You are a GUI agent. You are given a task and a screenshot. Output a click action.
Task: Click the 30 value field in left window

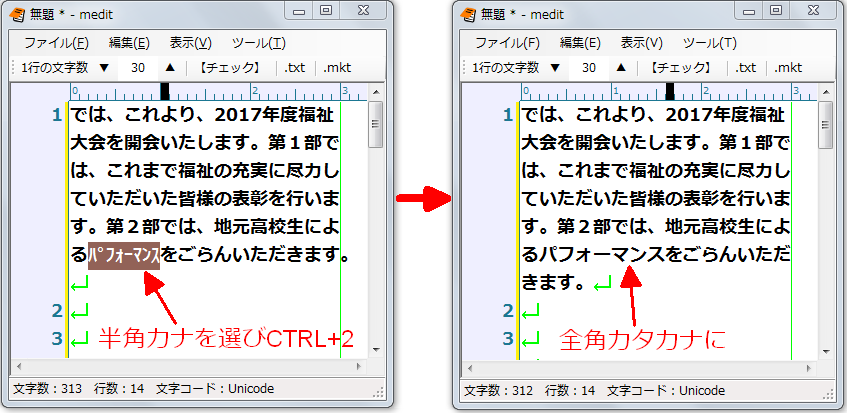point(138,68)
